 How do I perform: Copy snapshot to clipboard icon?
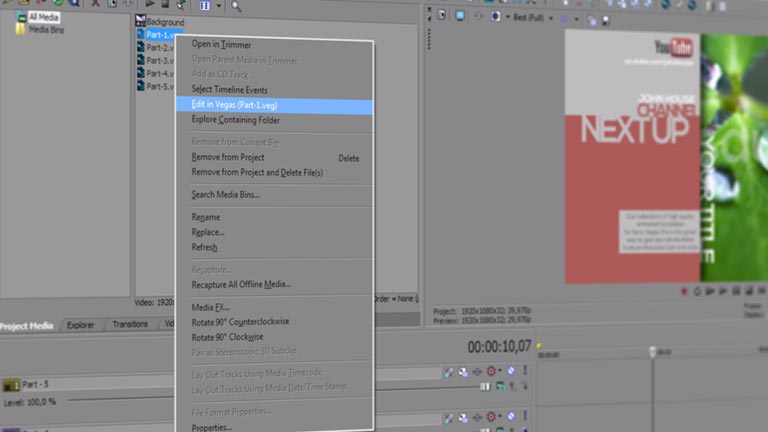tap(592, 21)
